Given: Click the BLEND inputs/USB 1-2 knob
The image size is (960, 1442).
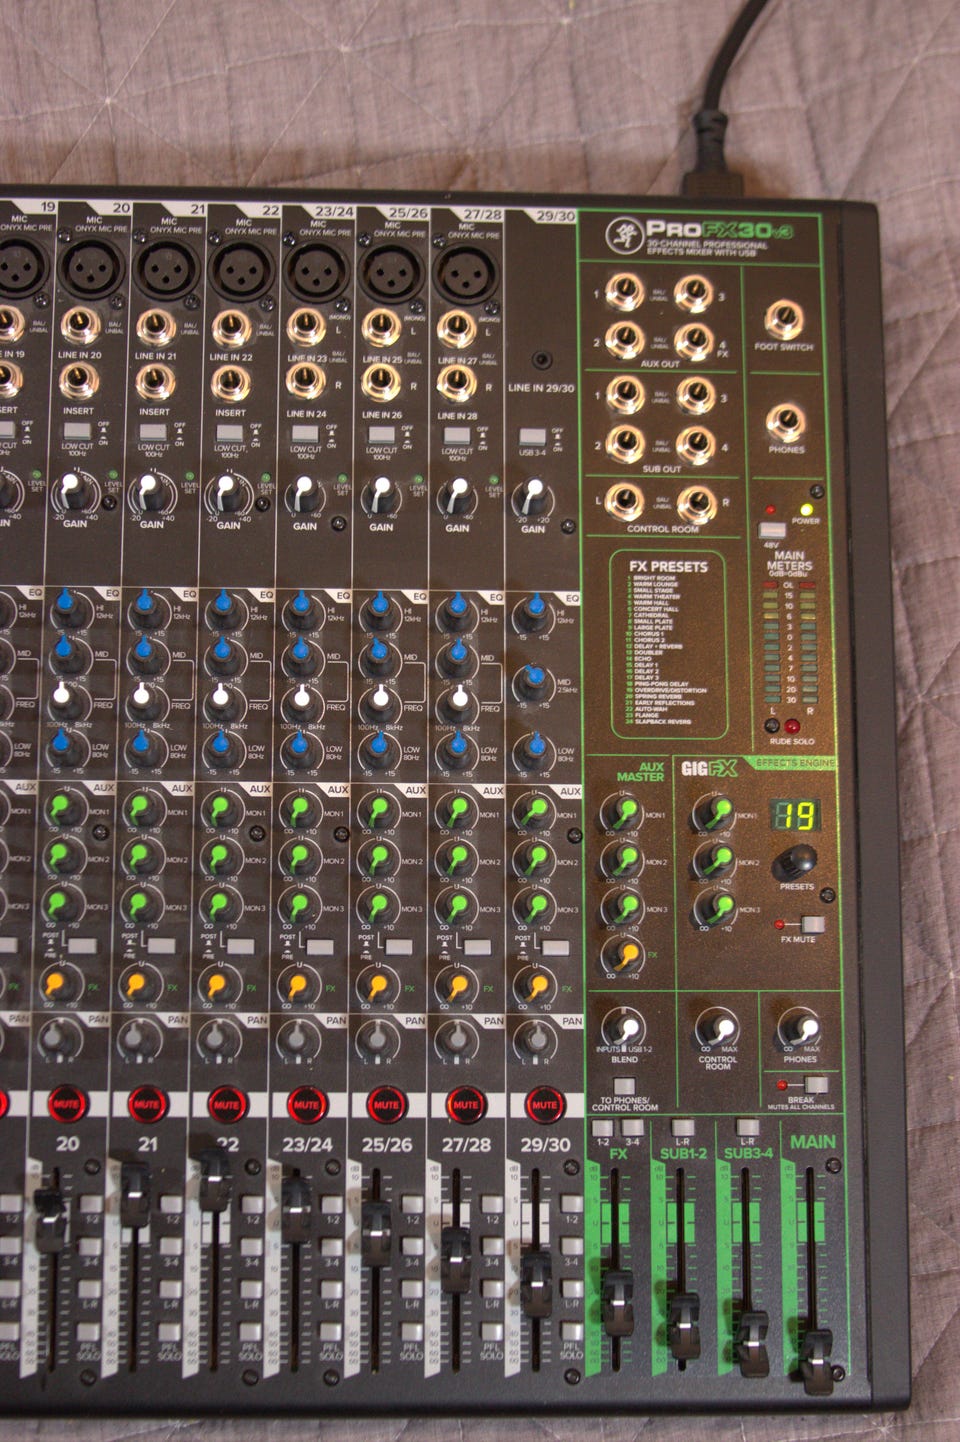Looking at the screenshot, I should [623, 1029].
